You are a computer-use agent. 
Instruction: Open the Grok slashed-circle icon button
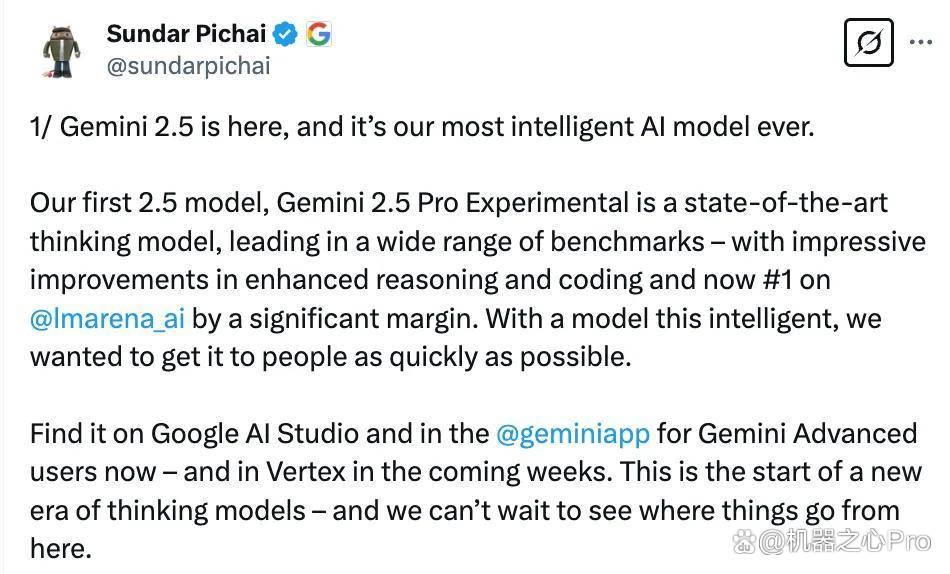tap(868, 42)
